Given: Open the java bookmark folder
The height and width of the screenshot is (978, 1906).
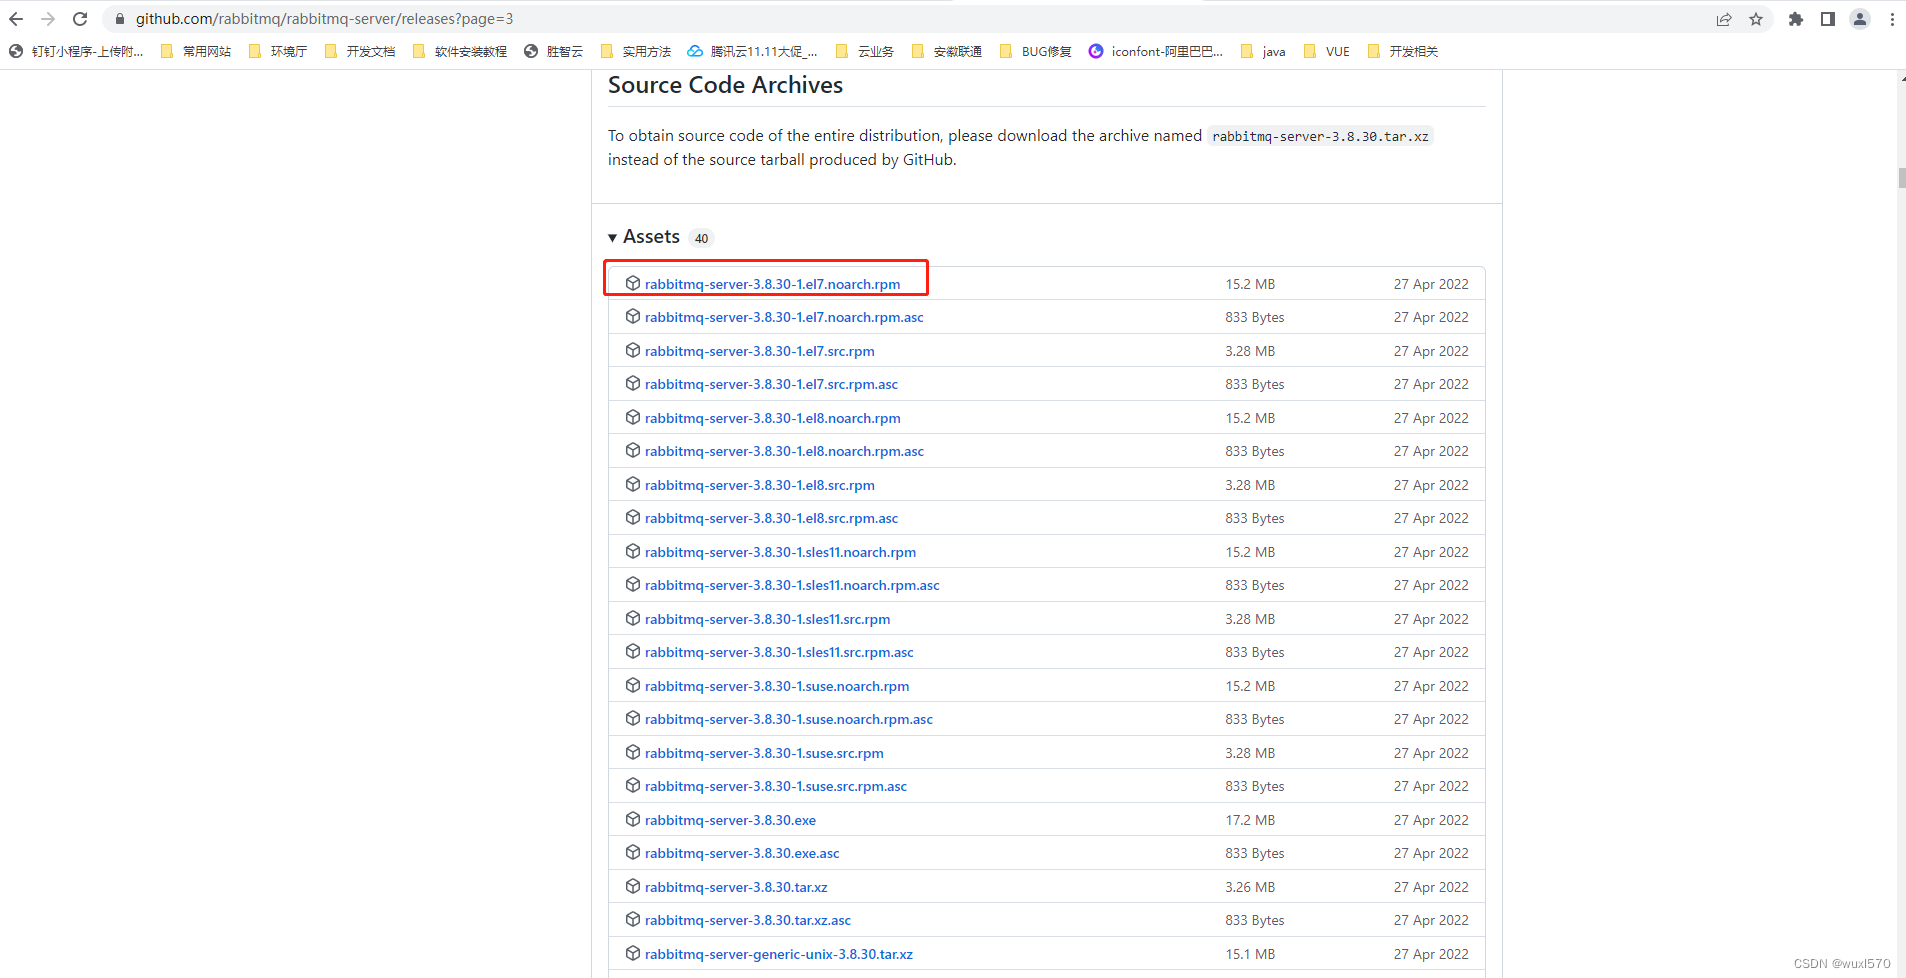Looking at the screenshot, I should pos(1263,51).
